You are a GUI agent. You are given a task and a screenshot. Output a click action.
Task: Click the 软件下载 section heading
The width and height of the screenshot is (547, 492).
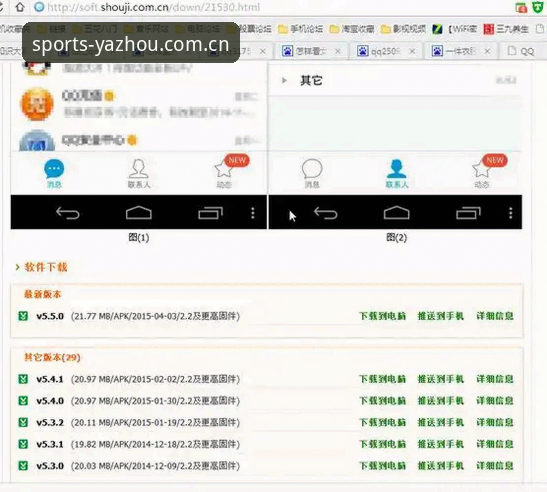pos(45,267)
